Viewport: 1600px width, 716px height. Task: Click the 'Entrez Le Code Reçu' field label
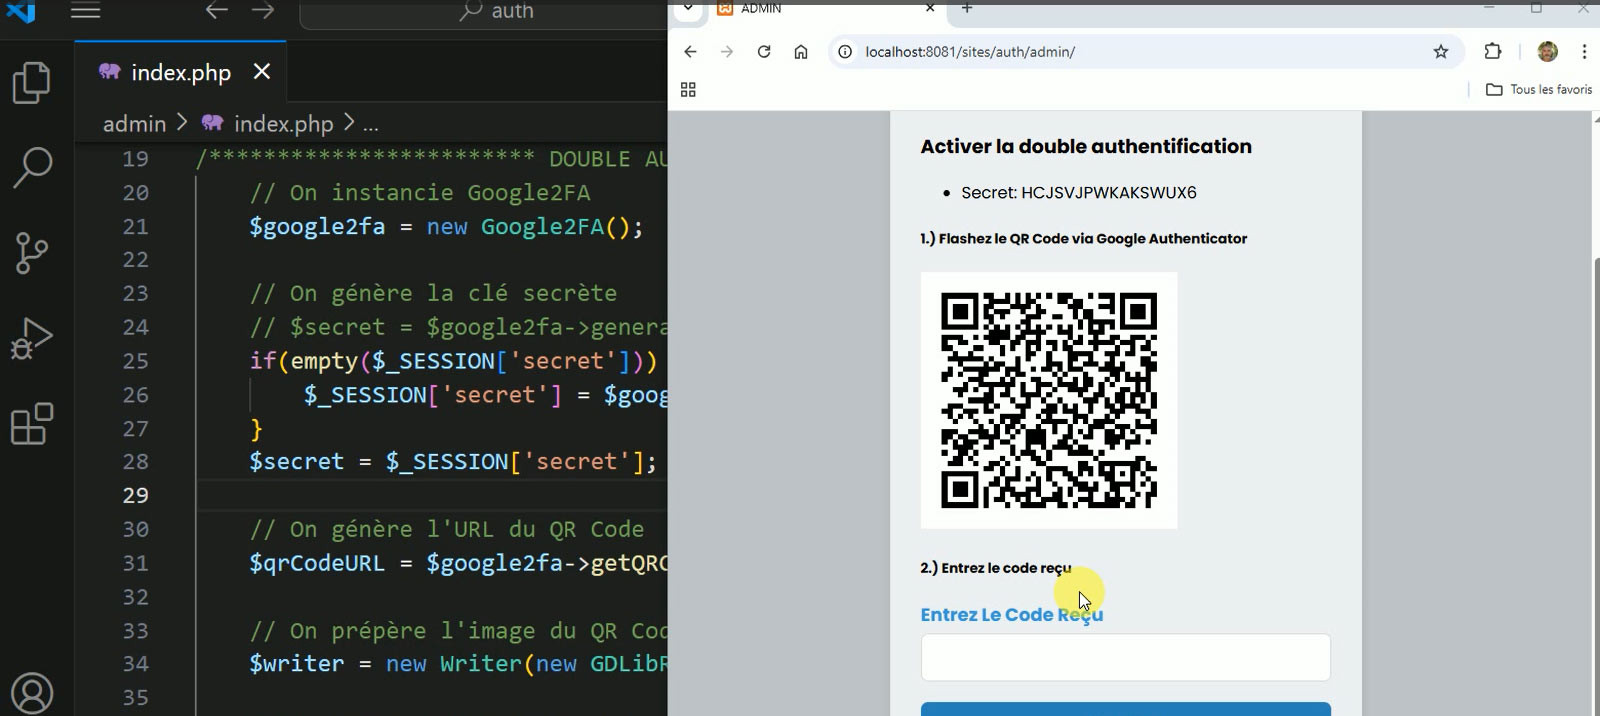[1012, 615]
